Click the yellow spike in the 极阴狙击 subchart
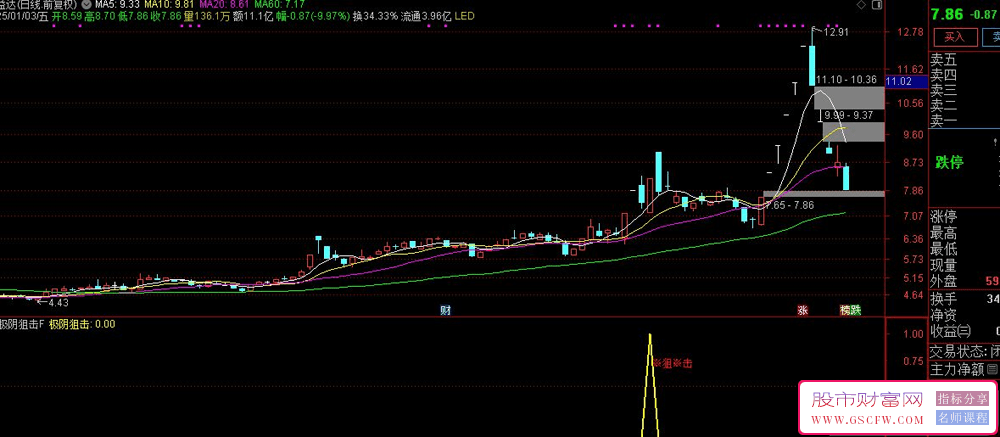This screenshot has height=437, width=1000. pyautogui.click(x=650, y=386)
